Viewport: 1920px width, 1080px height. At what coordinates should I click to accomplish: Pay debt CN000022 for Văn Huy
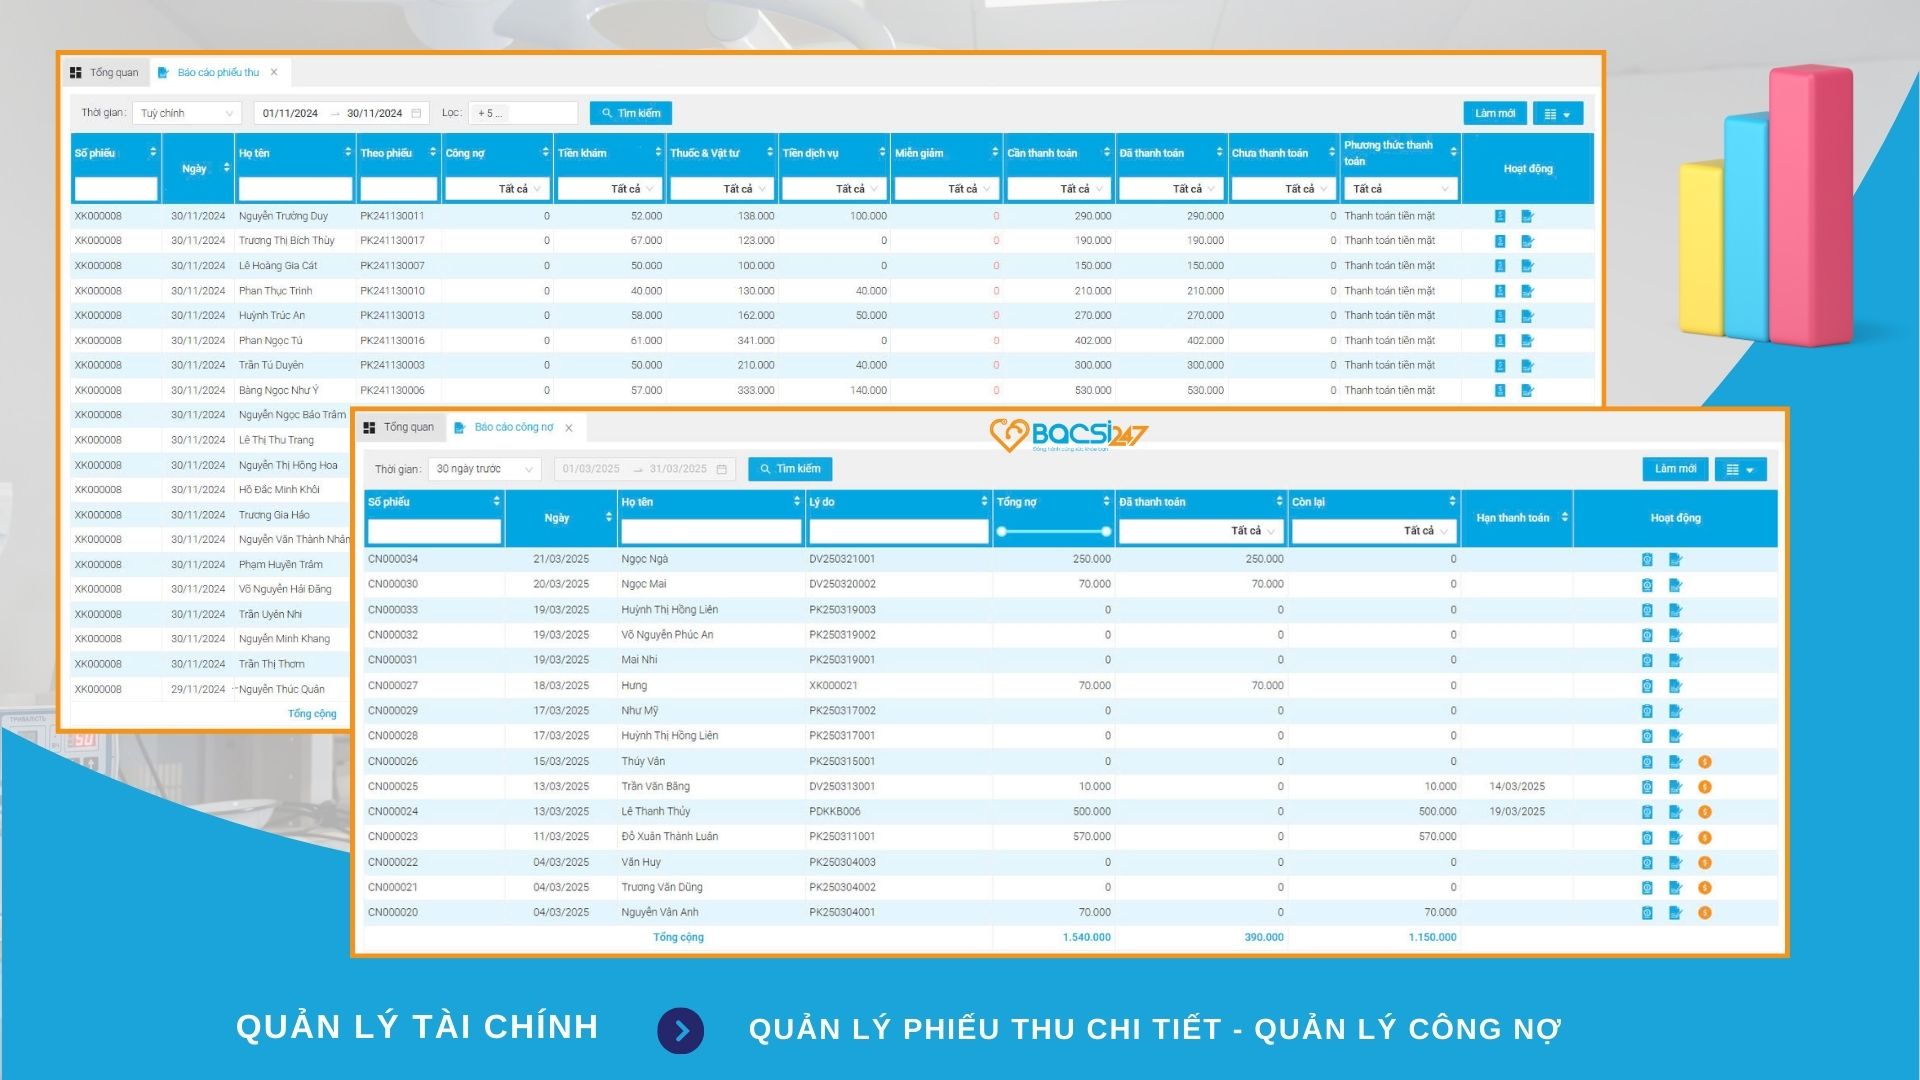[x=1705, y=862]
